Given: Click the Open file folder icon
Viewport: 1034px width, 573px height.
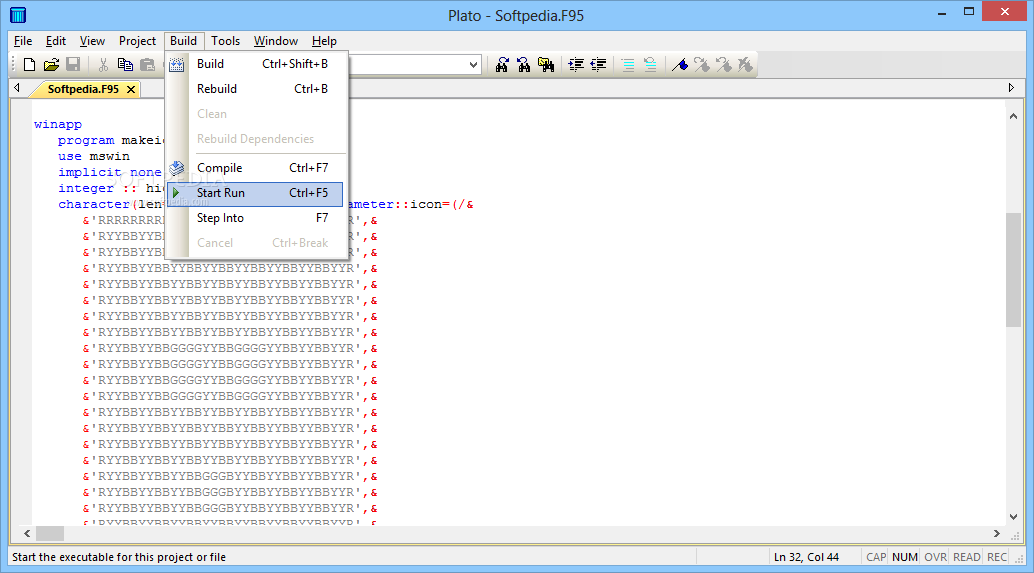Looking at the screenshot, I should 51,65.
